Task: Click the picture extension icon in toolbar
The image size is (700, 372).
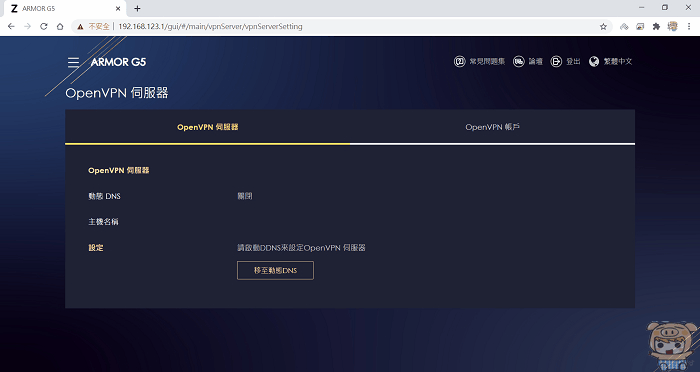Action: 640,27
